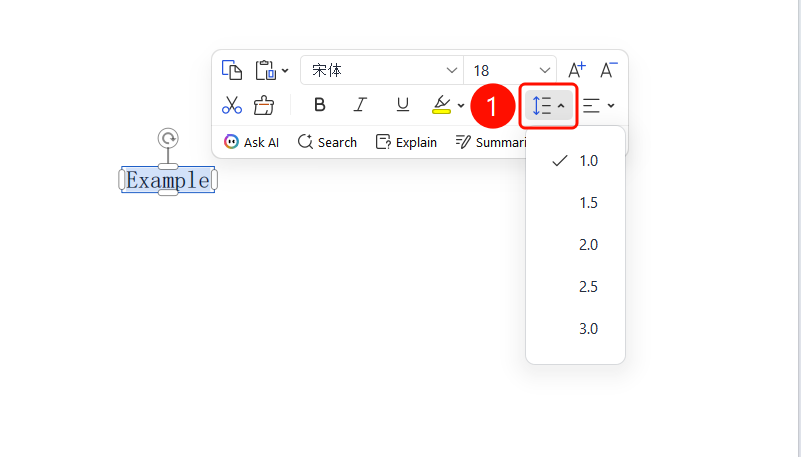Apply the yellow highlight color
Image resolution: width=801 pixels, height=457 pixels.
(x=441, y=105)
